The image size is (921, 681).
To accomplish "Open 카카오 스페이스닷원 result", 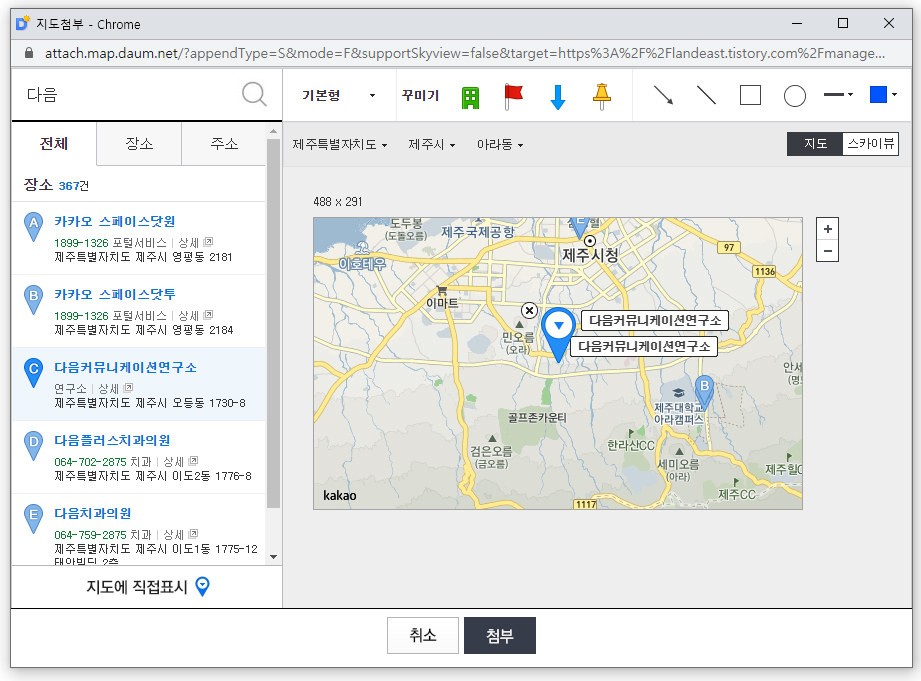I will 115,222.
